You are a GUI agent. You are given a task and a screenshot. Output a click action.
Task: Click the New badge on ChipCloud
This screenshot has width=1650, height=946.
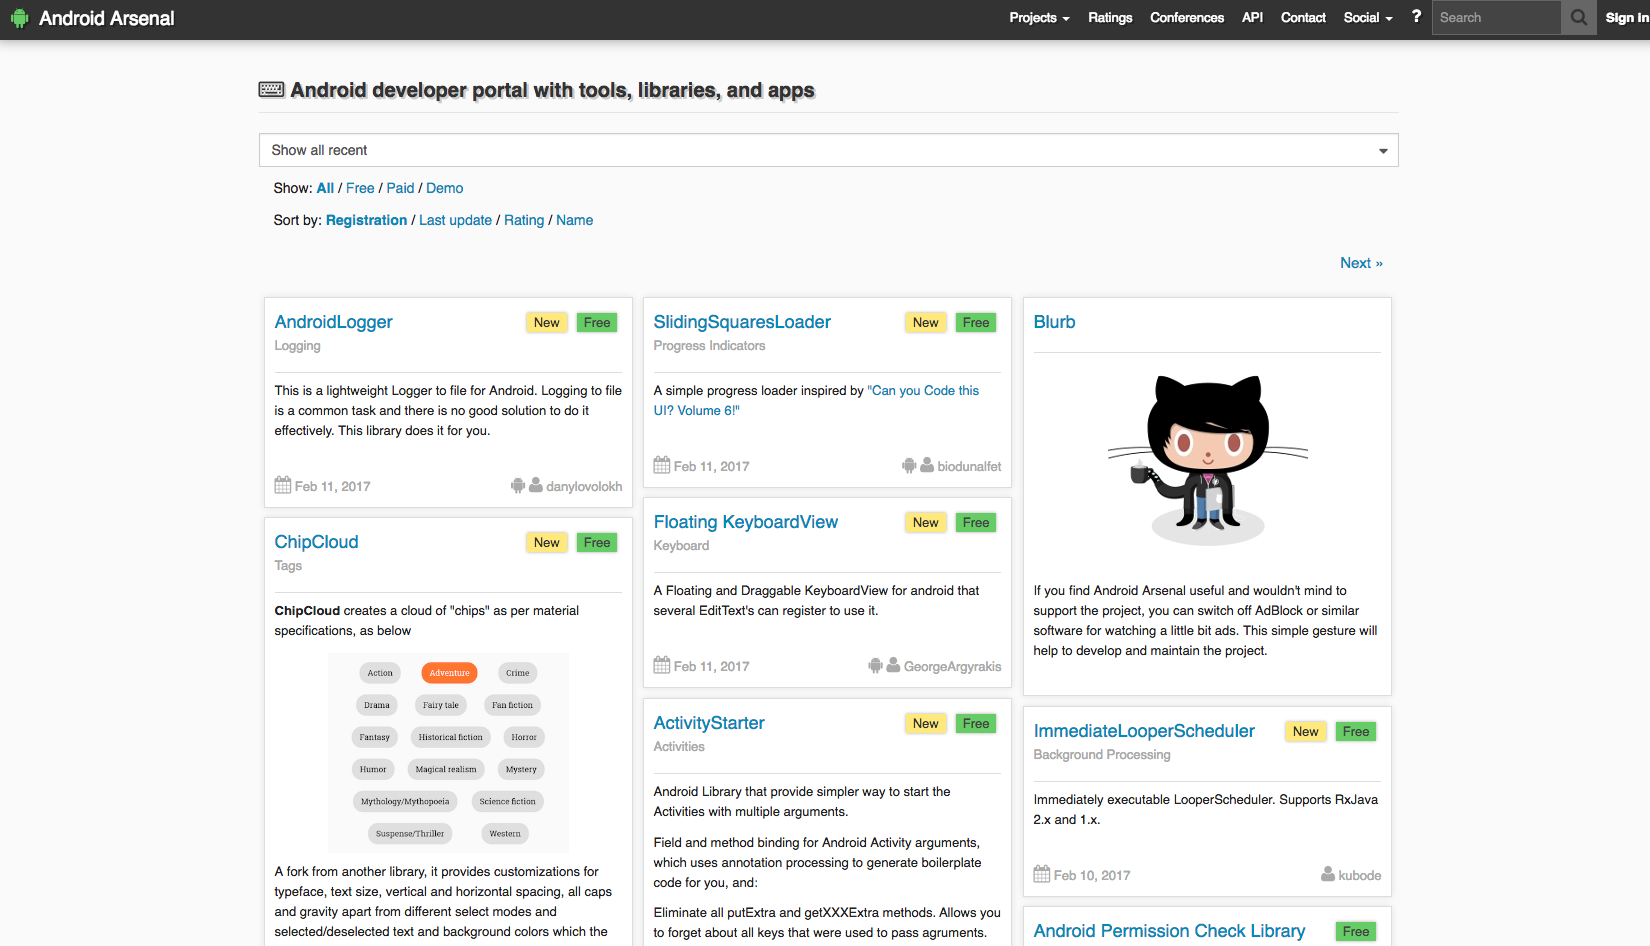point(547,542)
